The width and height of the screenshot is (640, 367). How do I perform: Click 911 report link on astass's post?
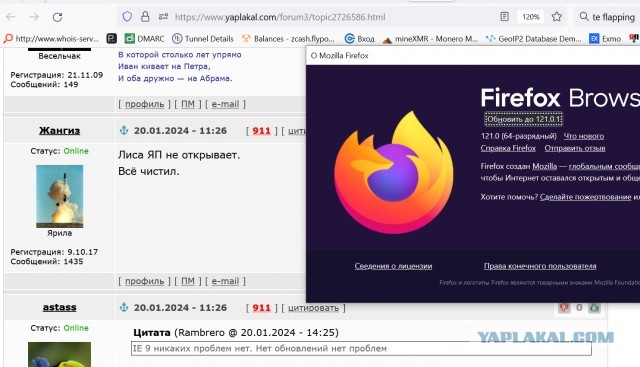click(262, 307)
